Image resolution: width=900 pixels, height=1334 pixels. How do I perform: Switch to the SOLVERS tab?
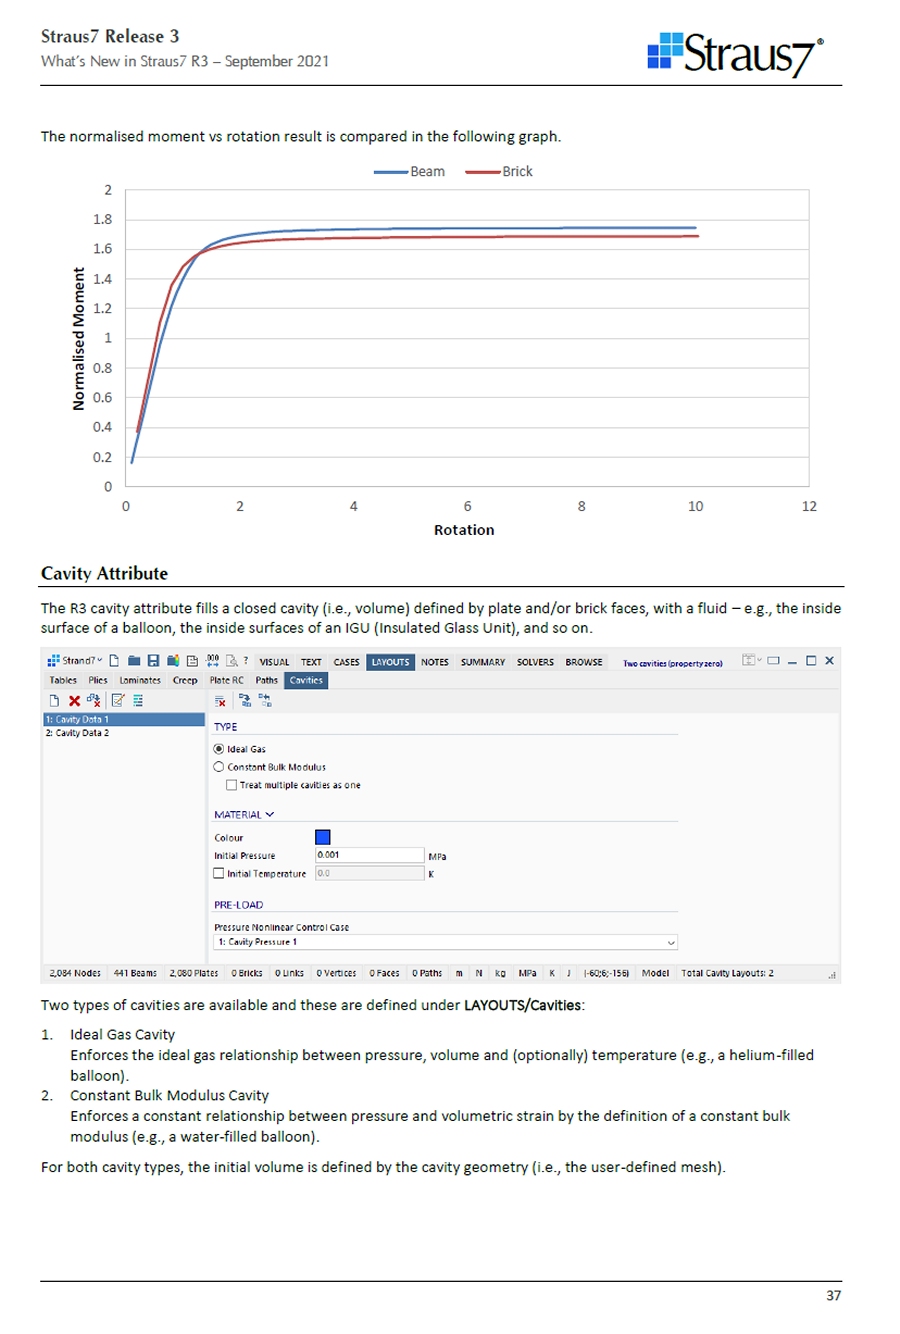pyautogui.click(x=534, y=662)
